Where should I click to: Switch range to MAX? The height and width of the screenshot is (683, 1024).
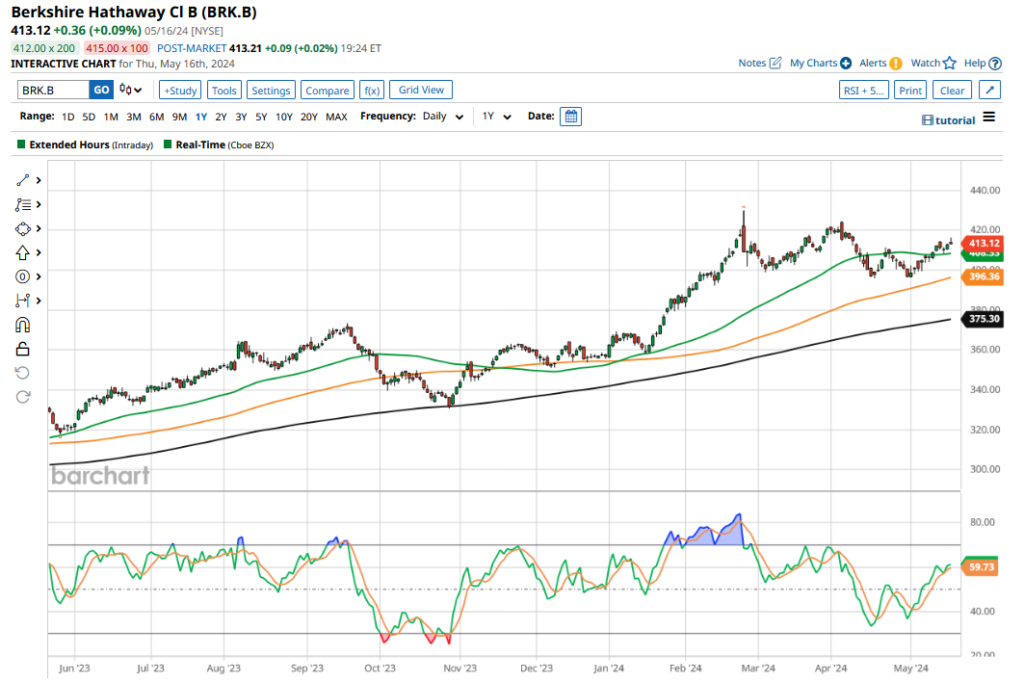point(336,116)
